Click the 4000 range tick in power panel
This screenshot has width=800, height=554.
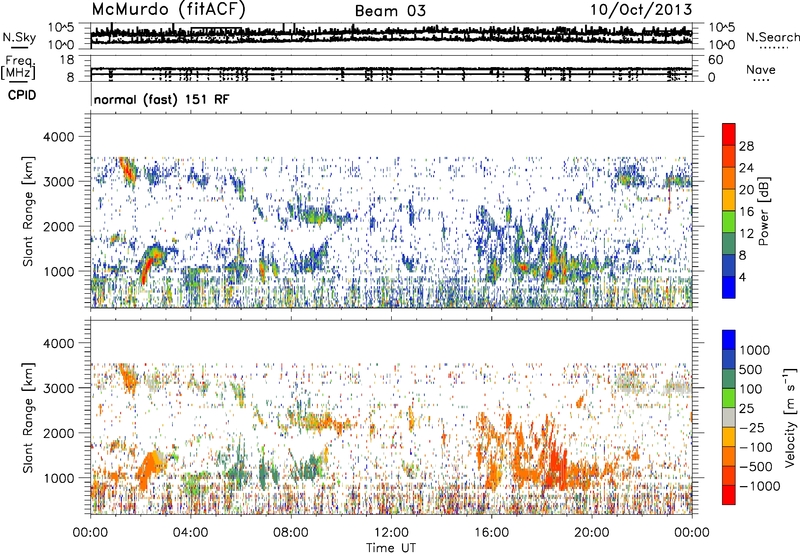coord(60,137)
